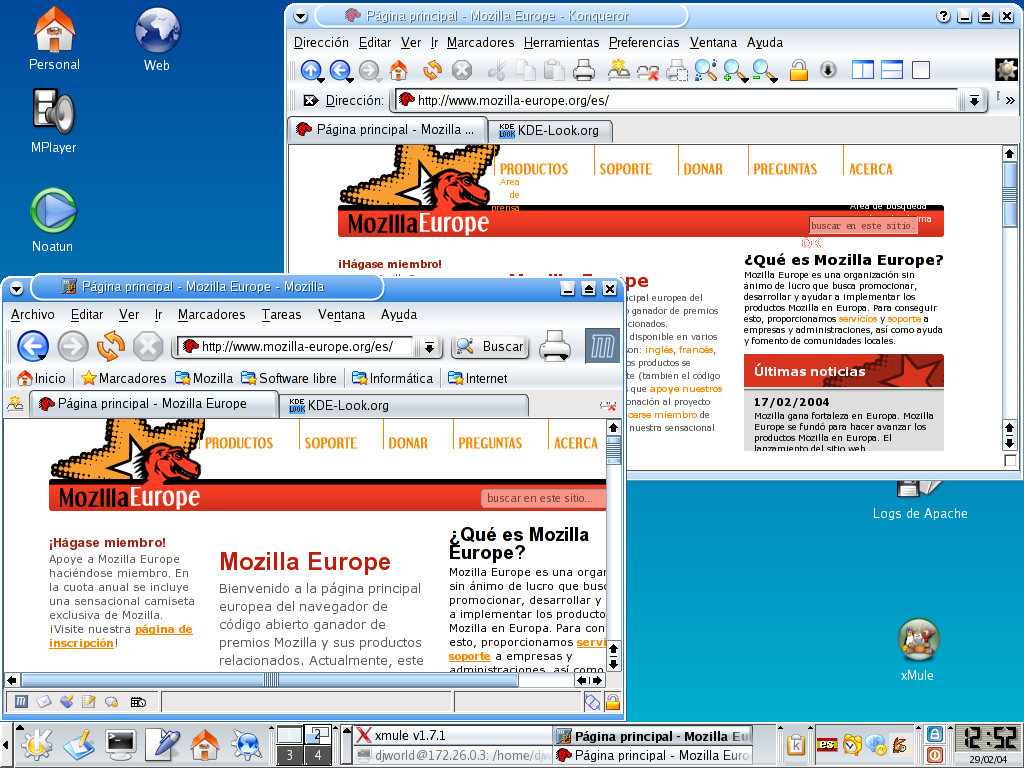Click Konqueror's find-in-page magnifier icon
Screen dimensions: 1024x768
click(705, 70)
